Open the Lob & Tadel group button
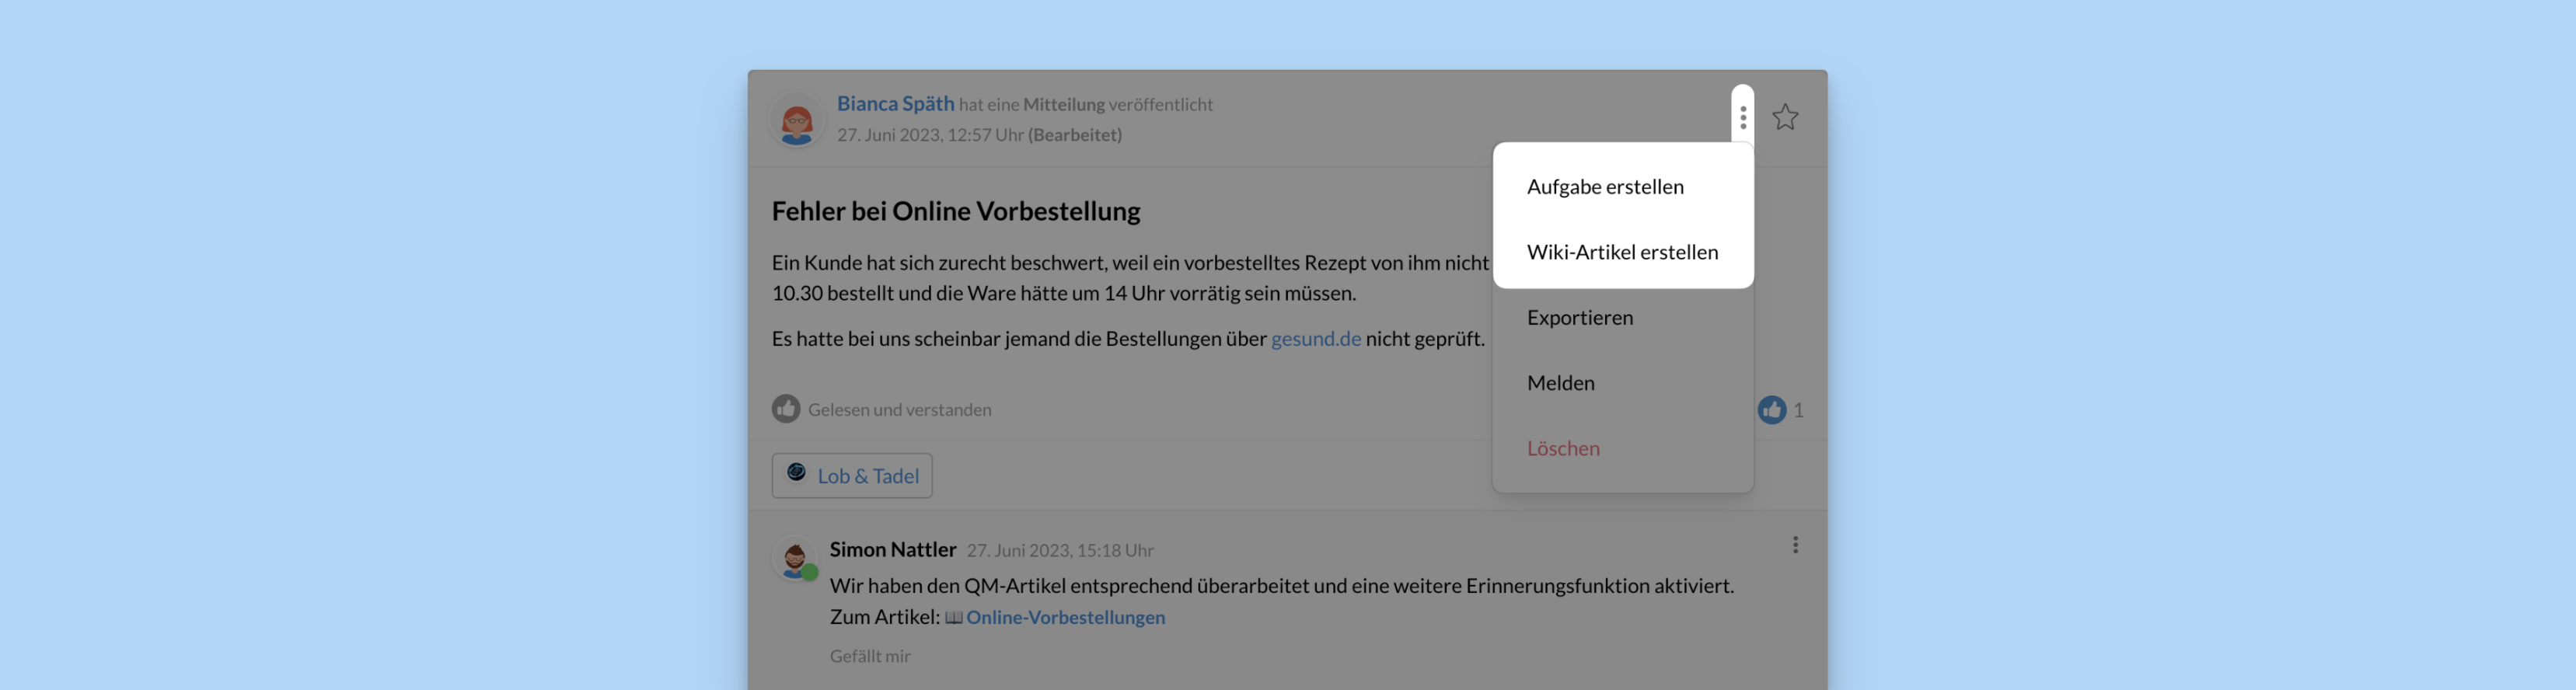 [x=852, y=476]
